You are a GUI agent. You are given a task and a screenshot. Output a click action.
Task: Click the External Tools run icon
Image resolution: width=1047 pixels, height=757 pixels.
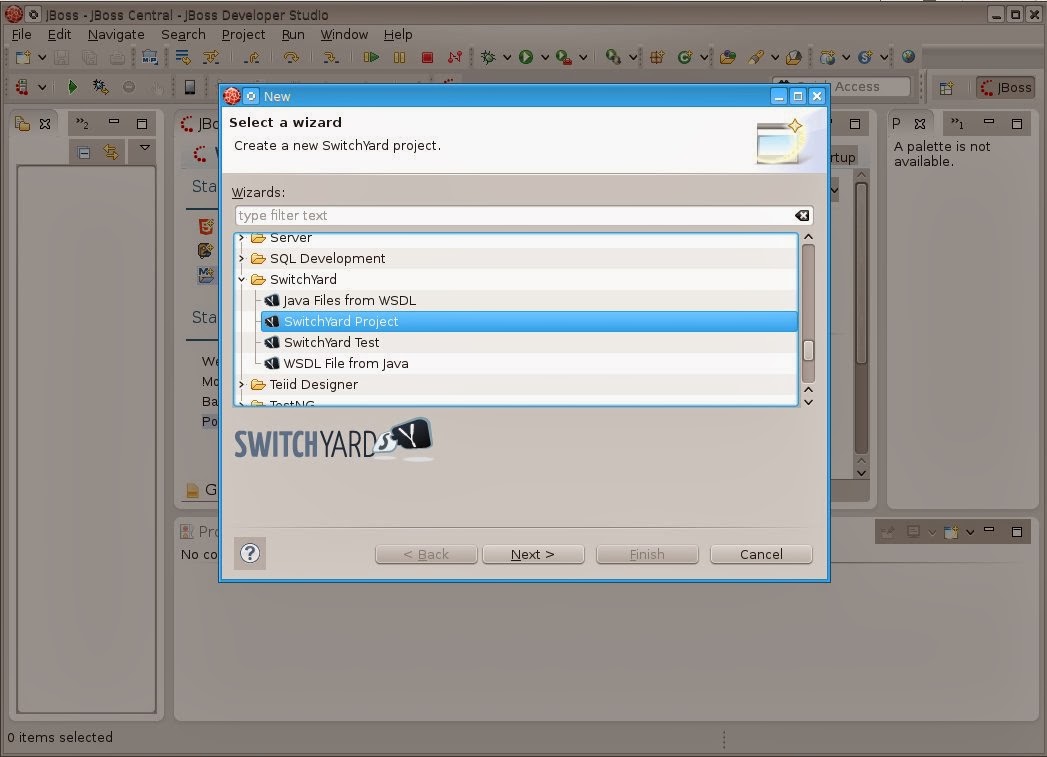pyautogui.click(x=612, y=58)
